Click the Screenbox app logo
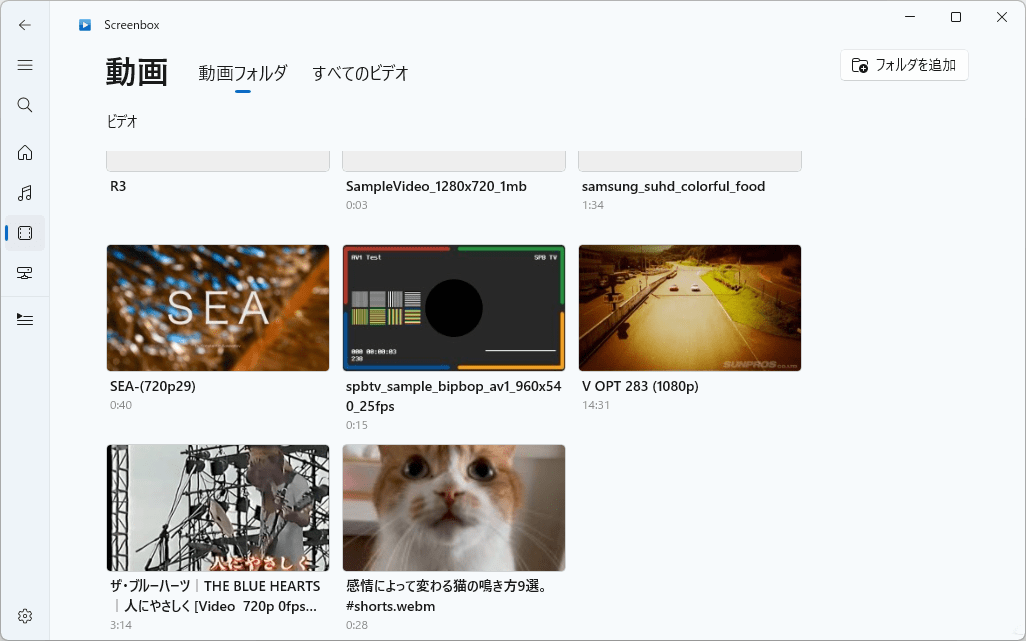Screen dimensions: 1026x641 click(85, 25)
